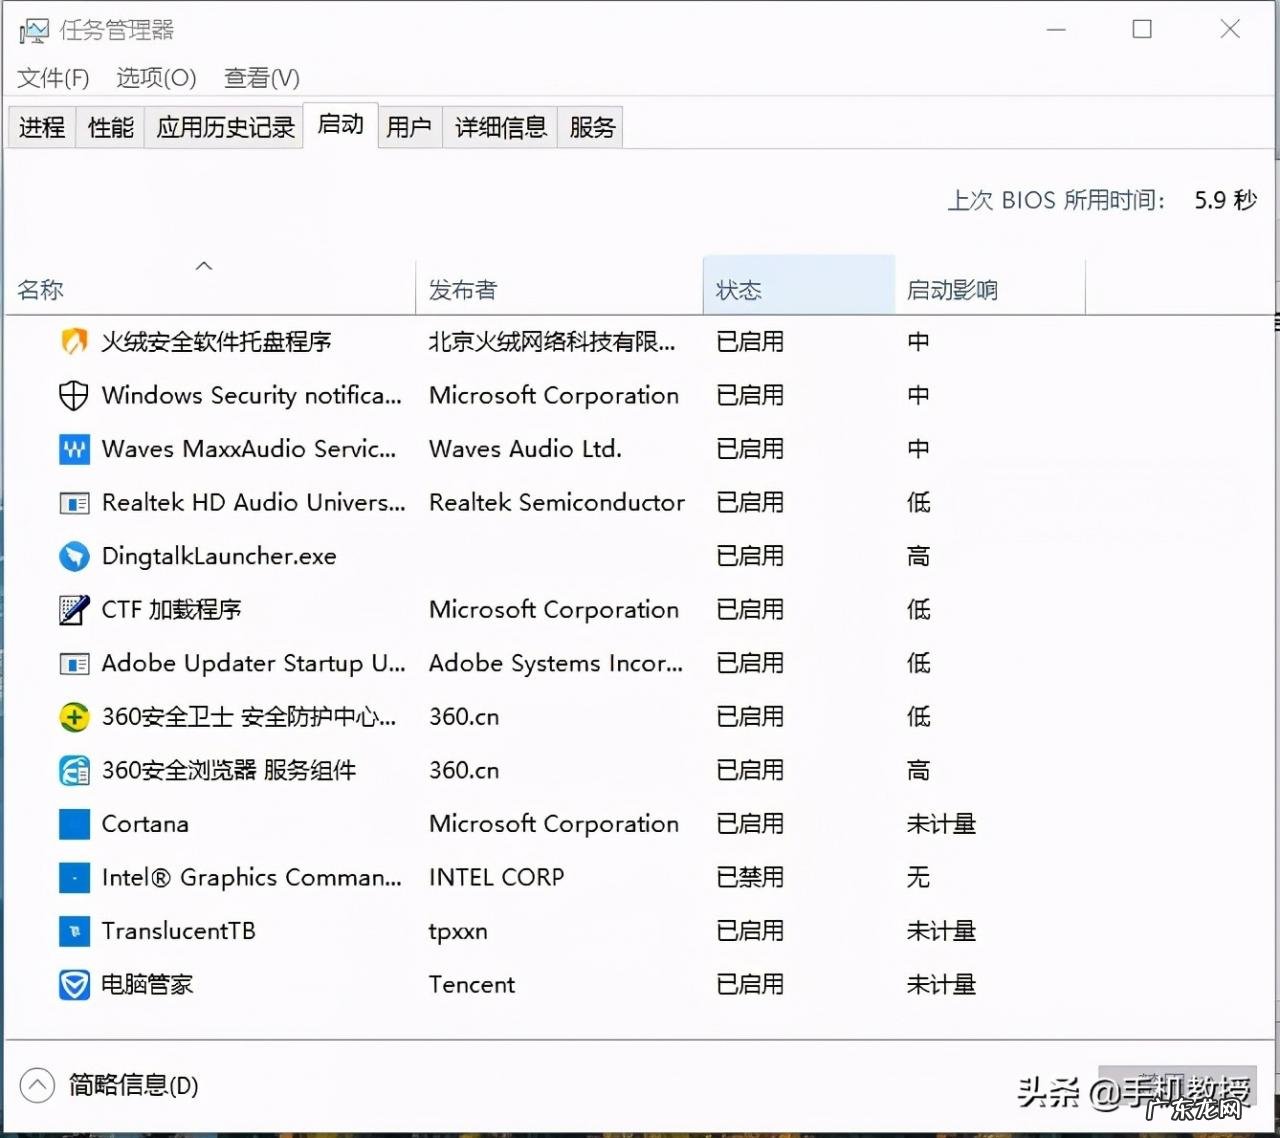The image size is (1280, 1138).
Task: Open the 查看(V) menu
Action: click(x=260, y=78)
